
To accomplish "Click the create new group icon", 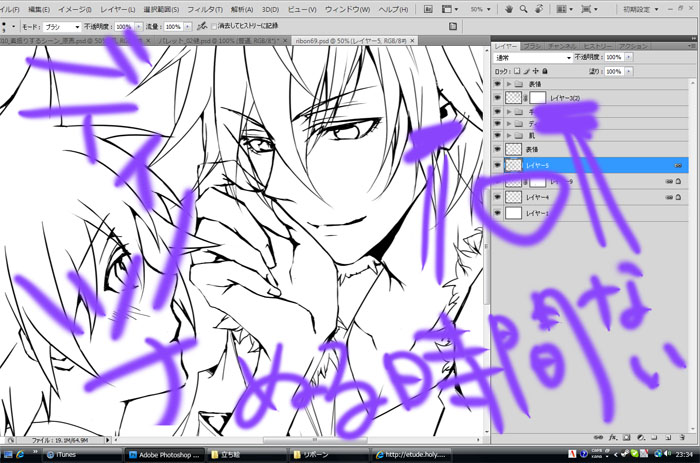I will click(x=654, y=438).
